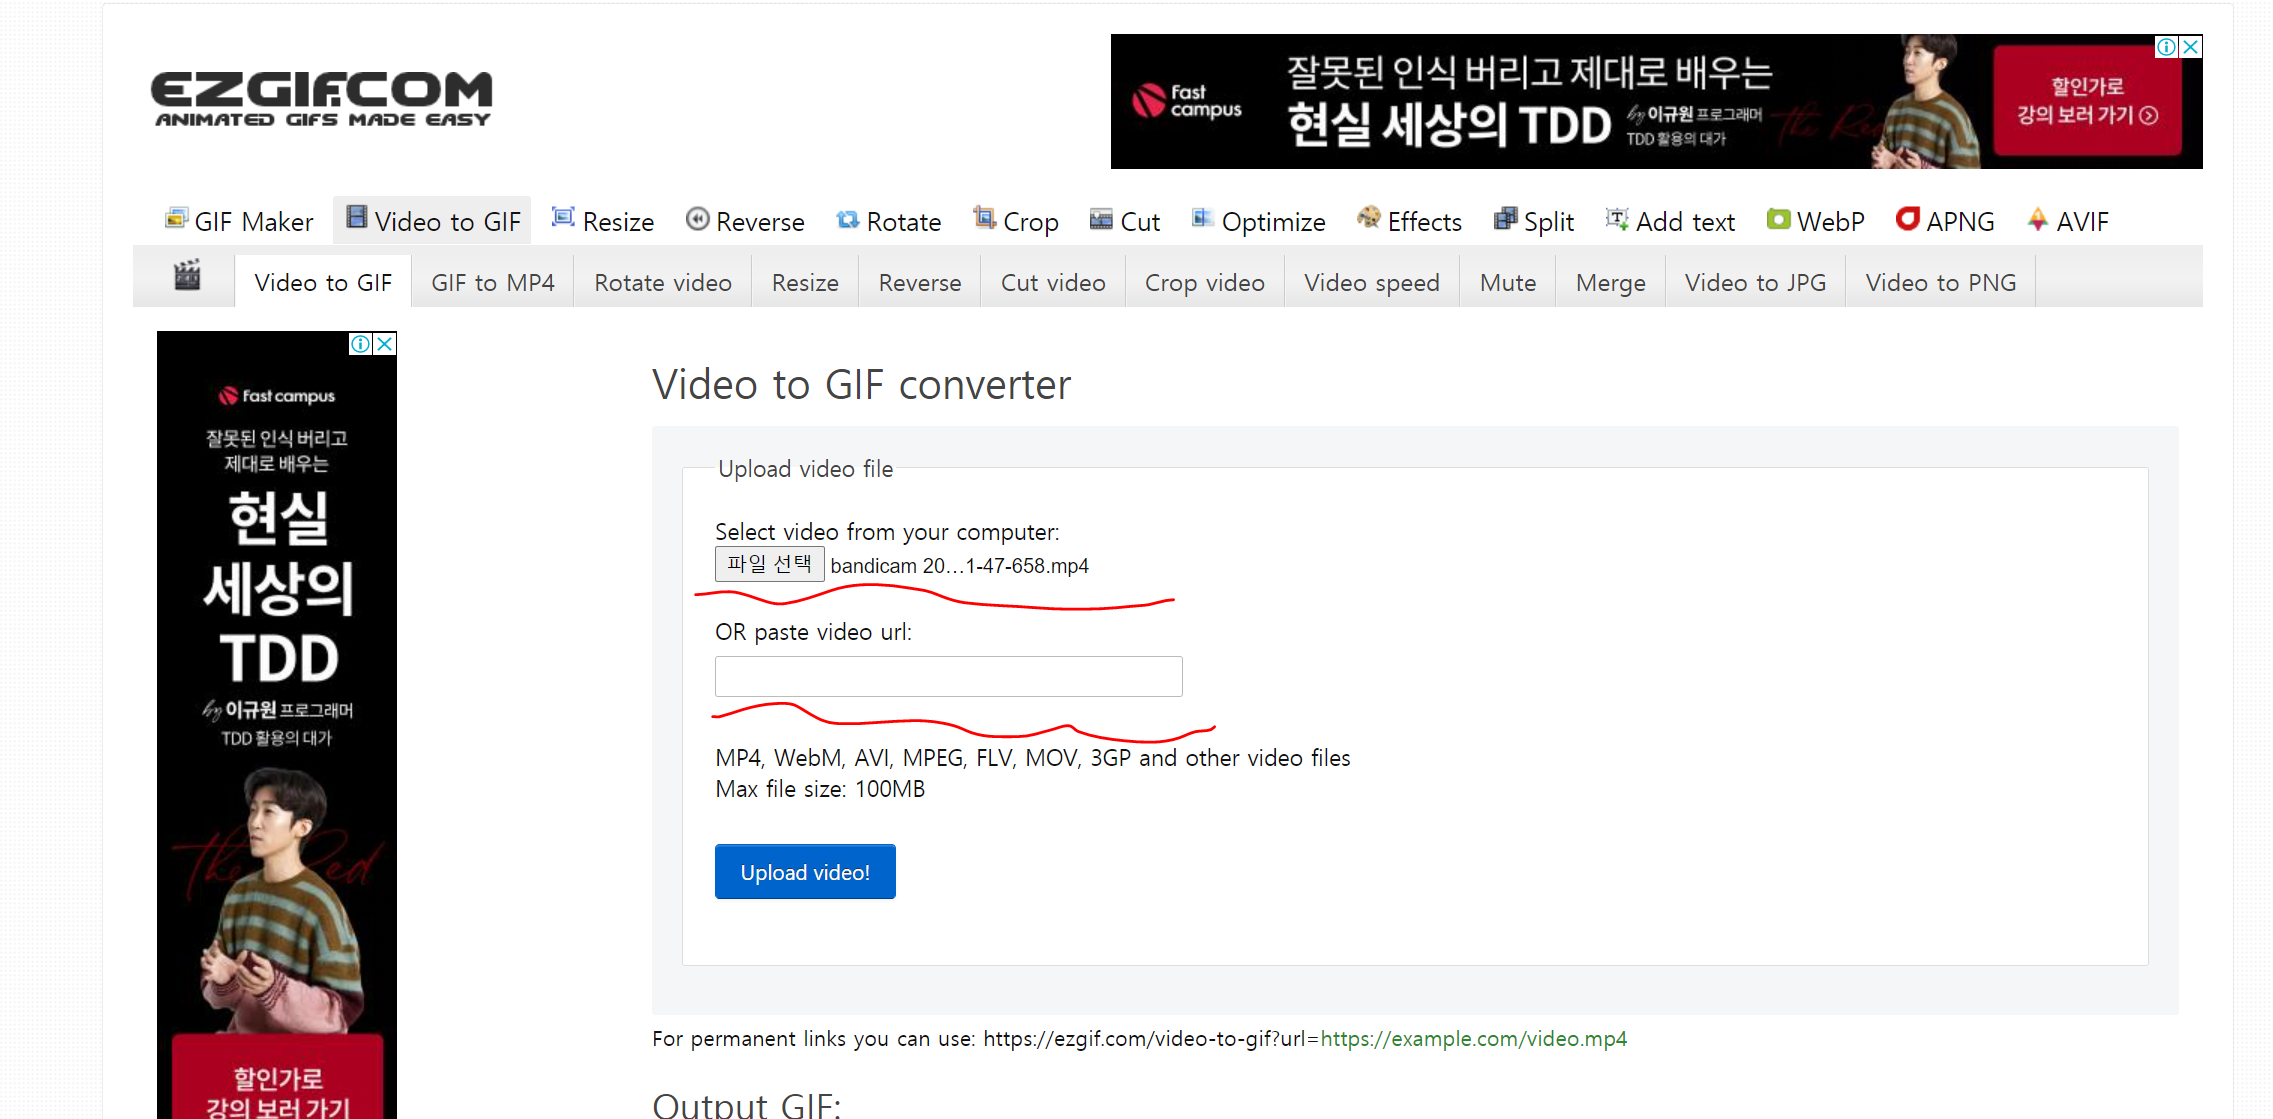Click the video clapperboard icon in submenu
Screen dimensions: 2273x1119
pyautogui.click(x=187, y=275)
